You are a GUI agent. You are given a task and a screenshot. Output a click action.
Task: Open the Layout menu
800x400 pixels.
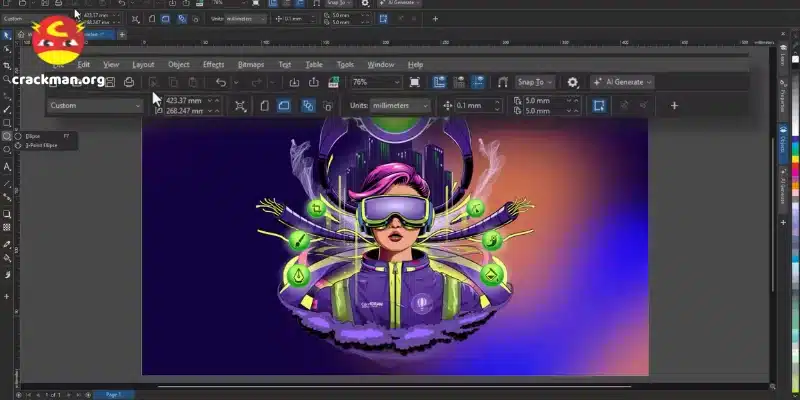(143, 65)
